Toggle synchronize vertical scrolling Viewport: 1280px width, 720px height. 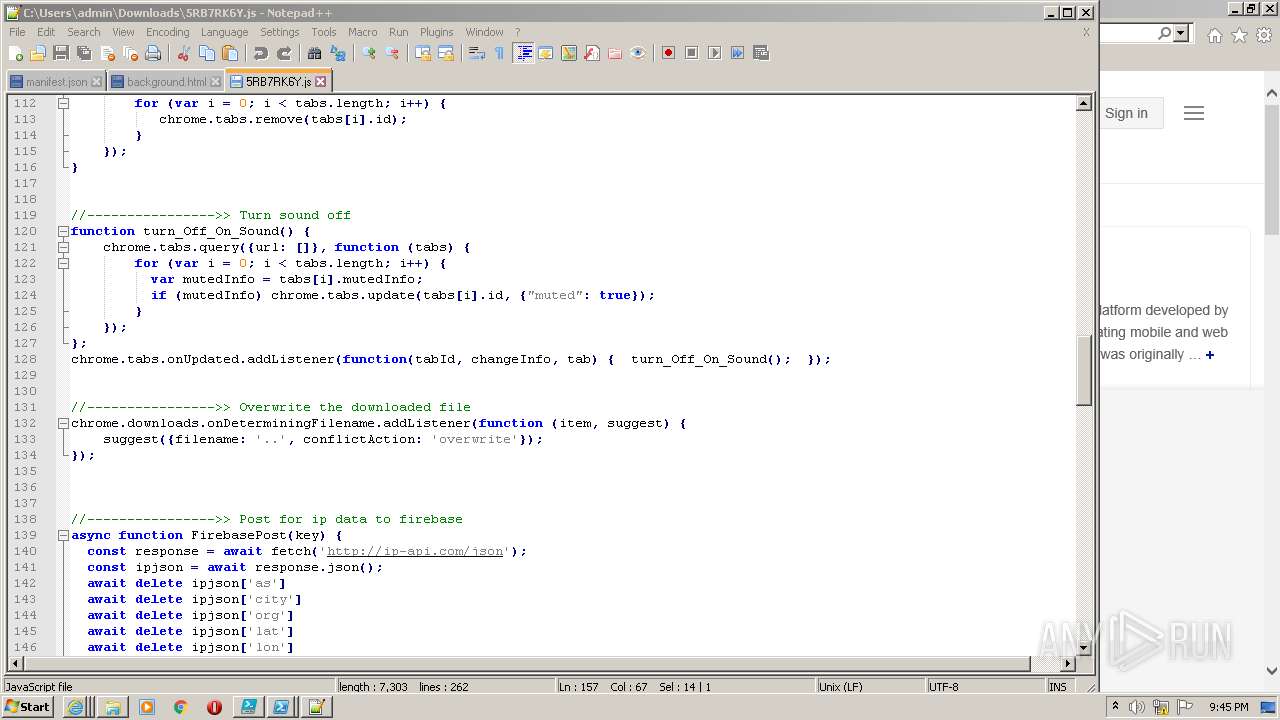(423, 53)
